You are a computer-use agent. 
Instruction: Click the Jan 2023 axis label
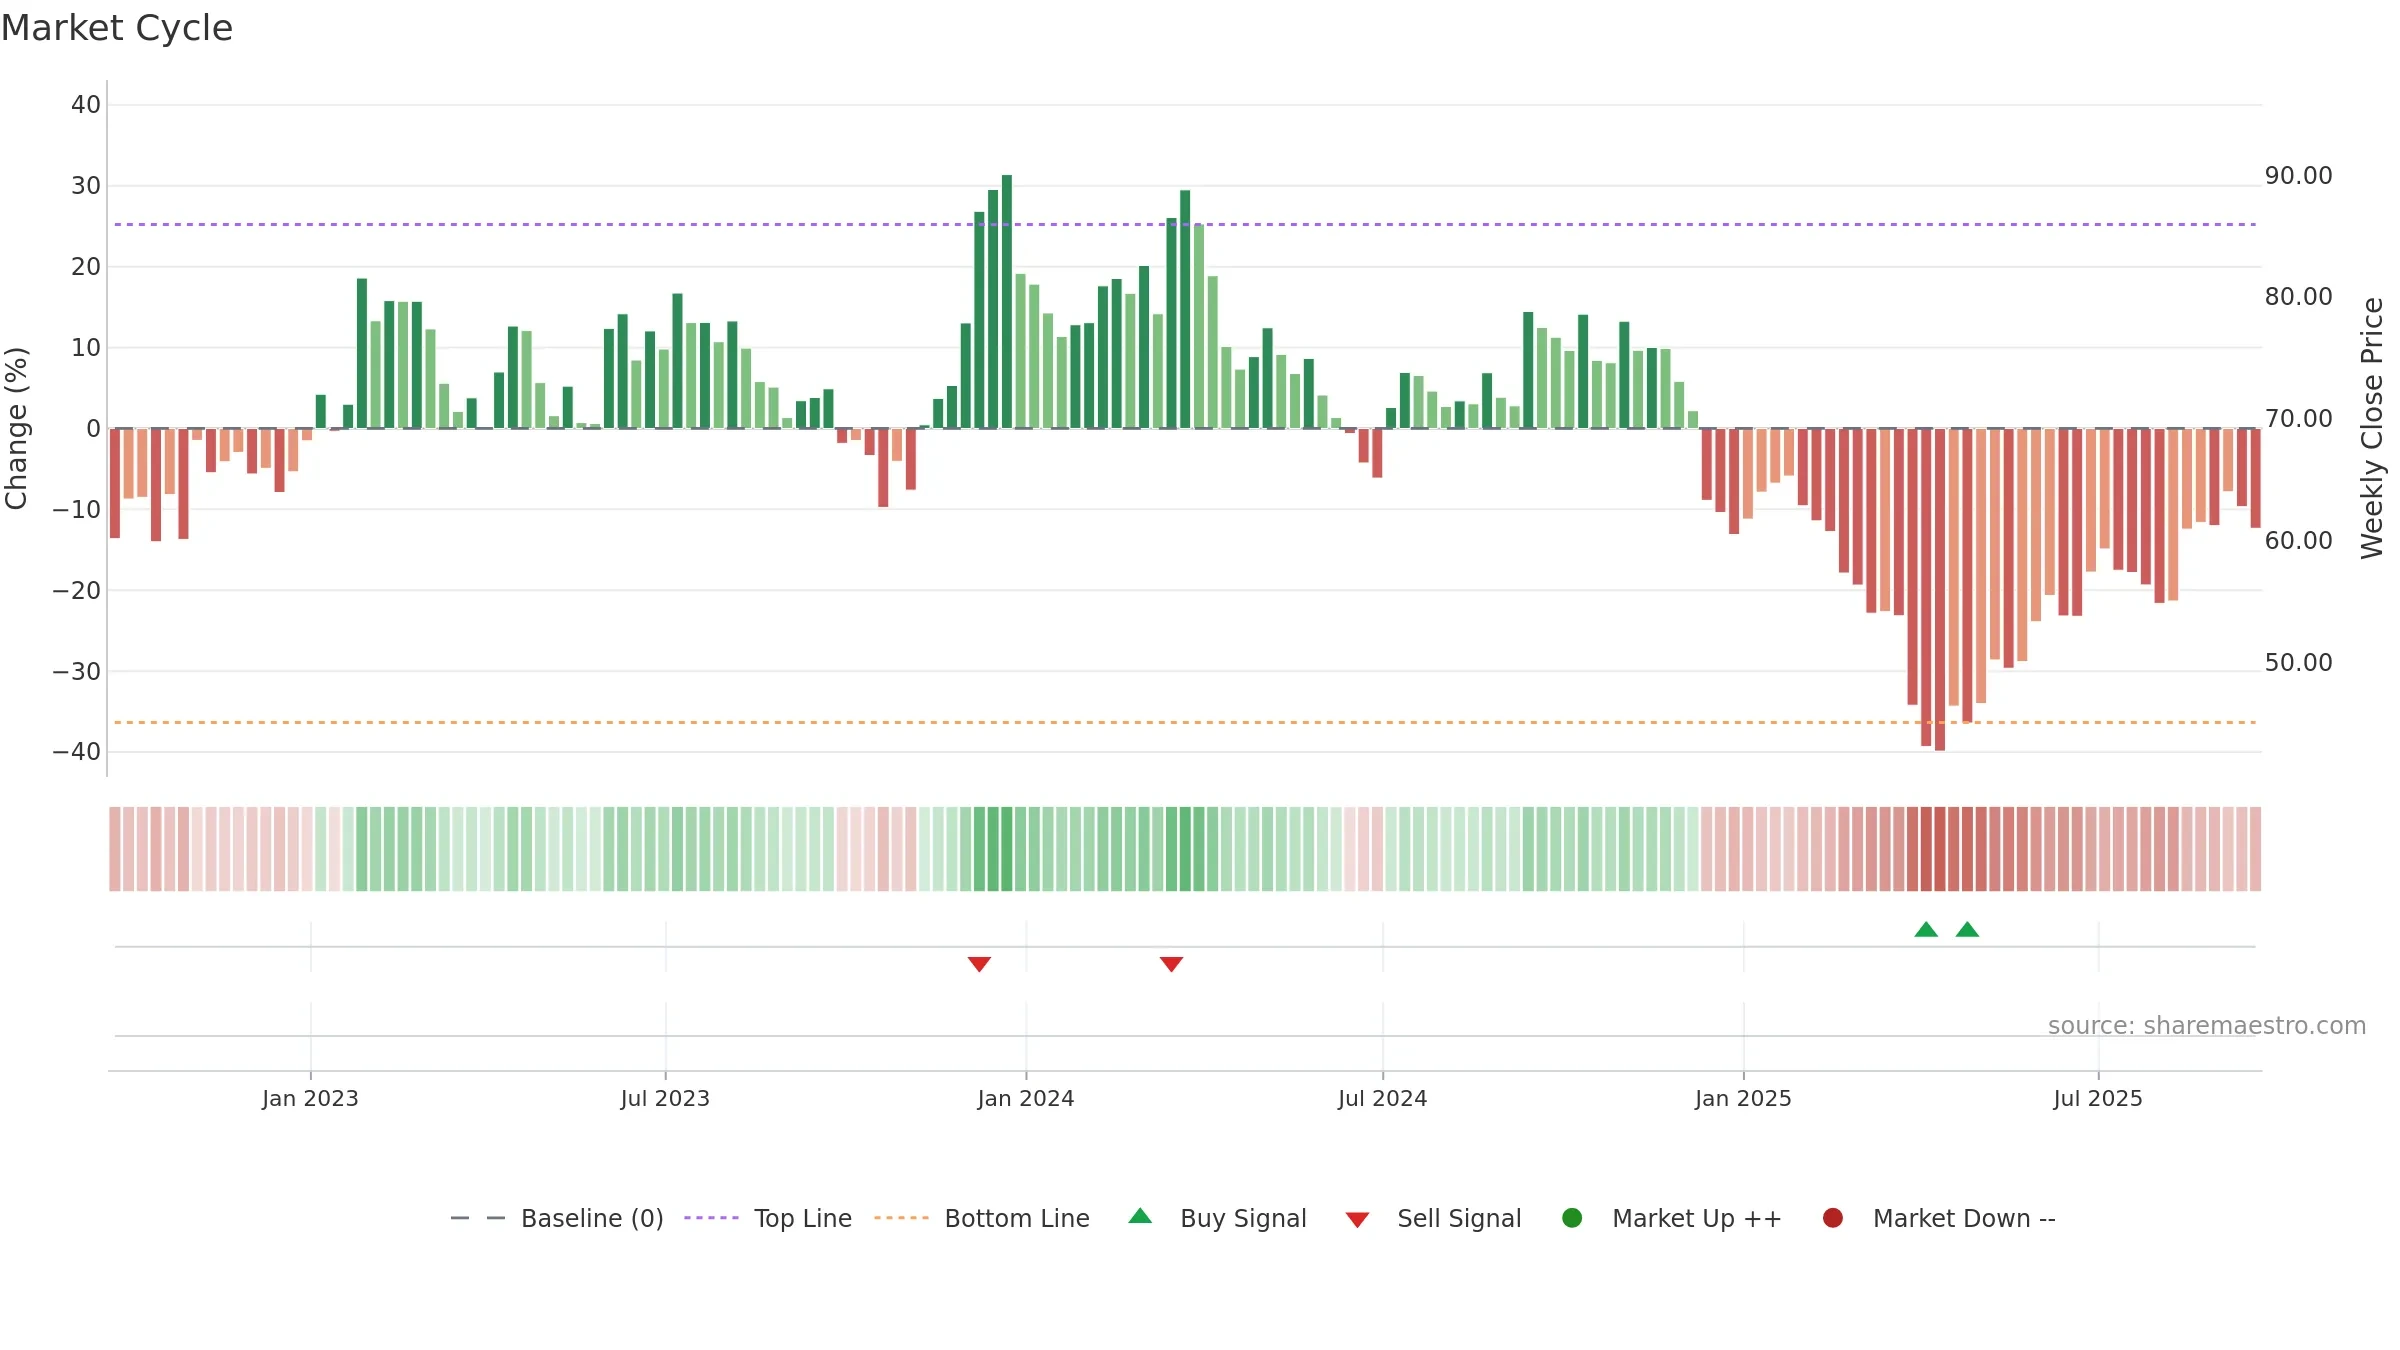point(310,1099)
